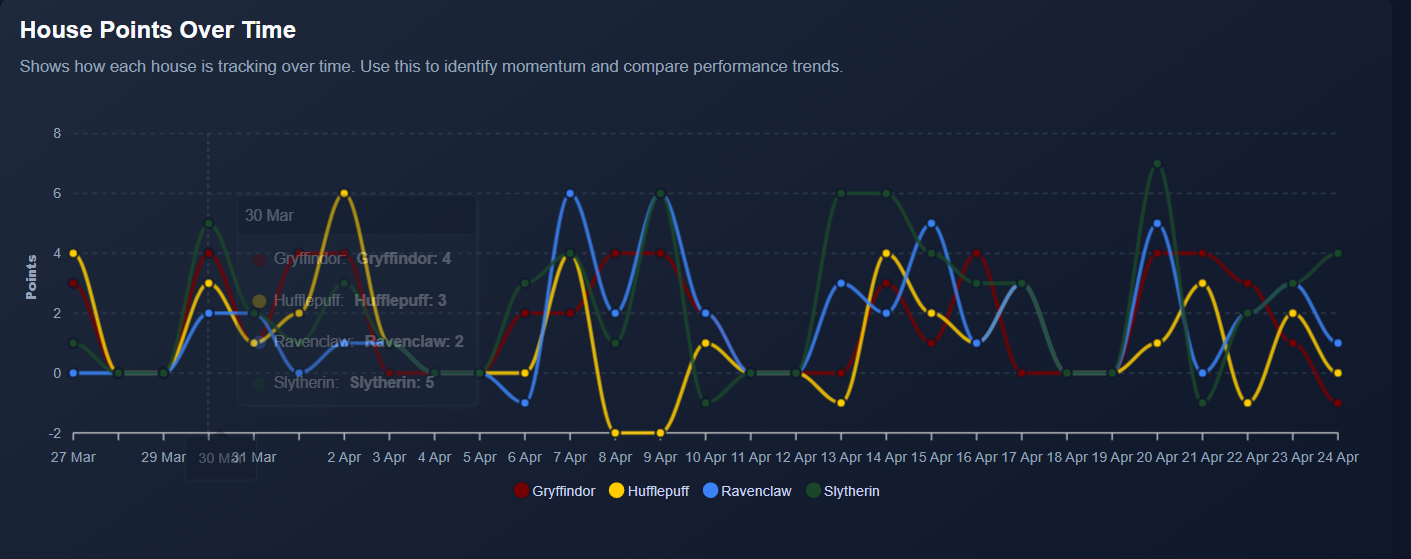Viewport: 1411px width, 559px height.
Task: Select Ravenclaw -1 marker on 6 Apr
Action: click(525, 403)
